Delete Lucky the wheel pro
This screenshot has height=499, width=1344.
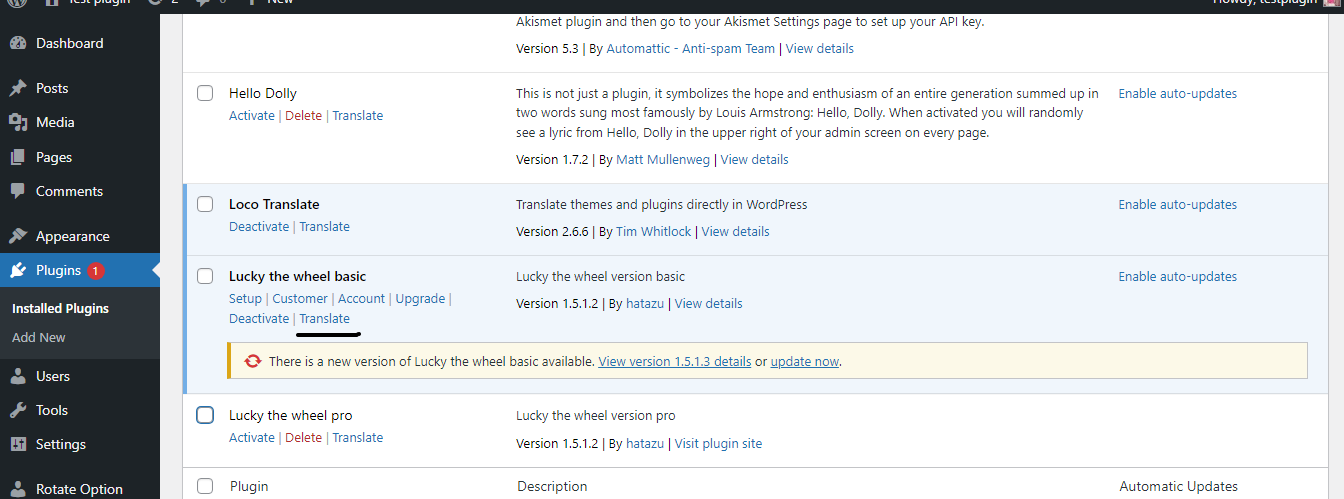click(x=304, y=437)
